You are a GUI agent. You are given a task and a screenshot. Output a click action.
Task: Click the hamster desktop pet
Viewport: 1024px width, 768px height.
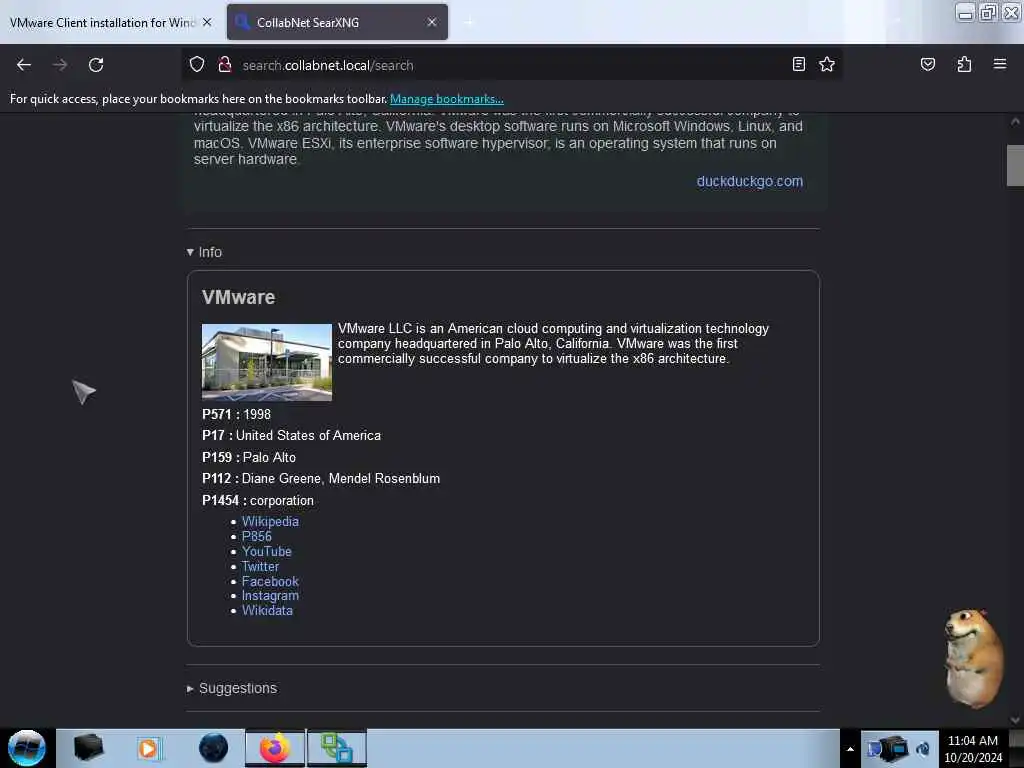[x=974, y=658]
